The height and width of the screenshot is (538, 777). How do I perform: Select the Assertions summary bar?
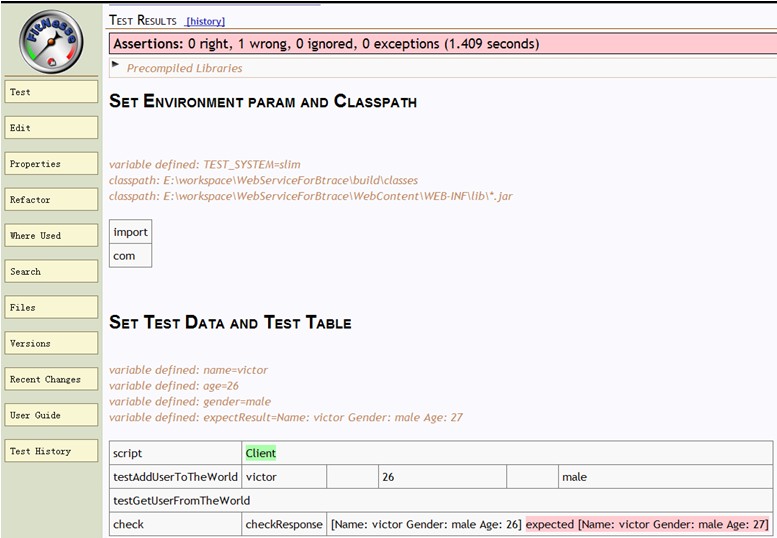[443, 44]
